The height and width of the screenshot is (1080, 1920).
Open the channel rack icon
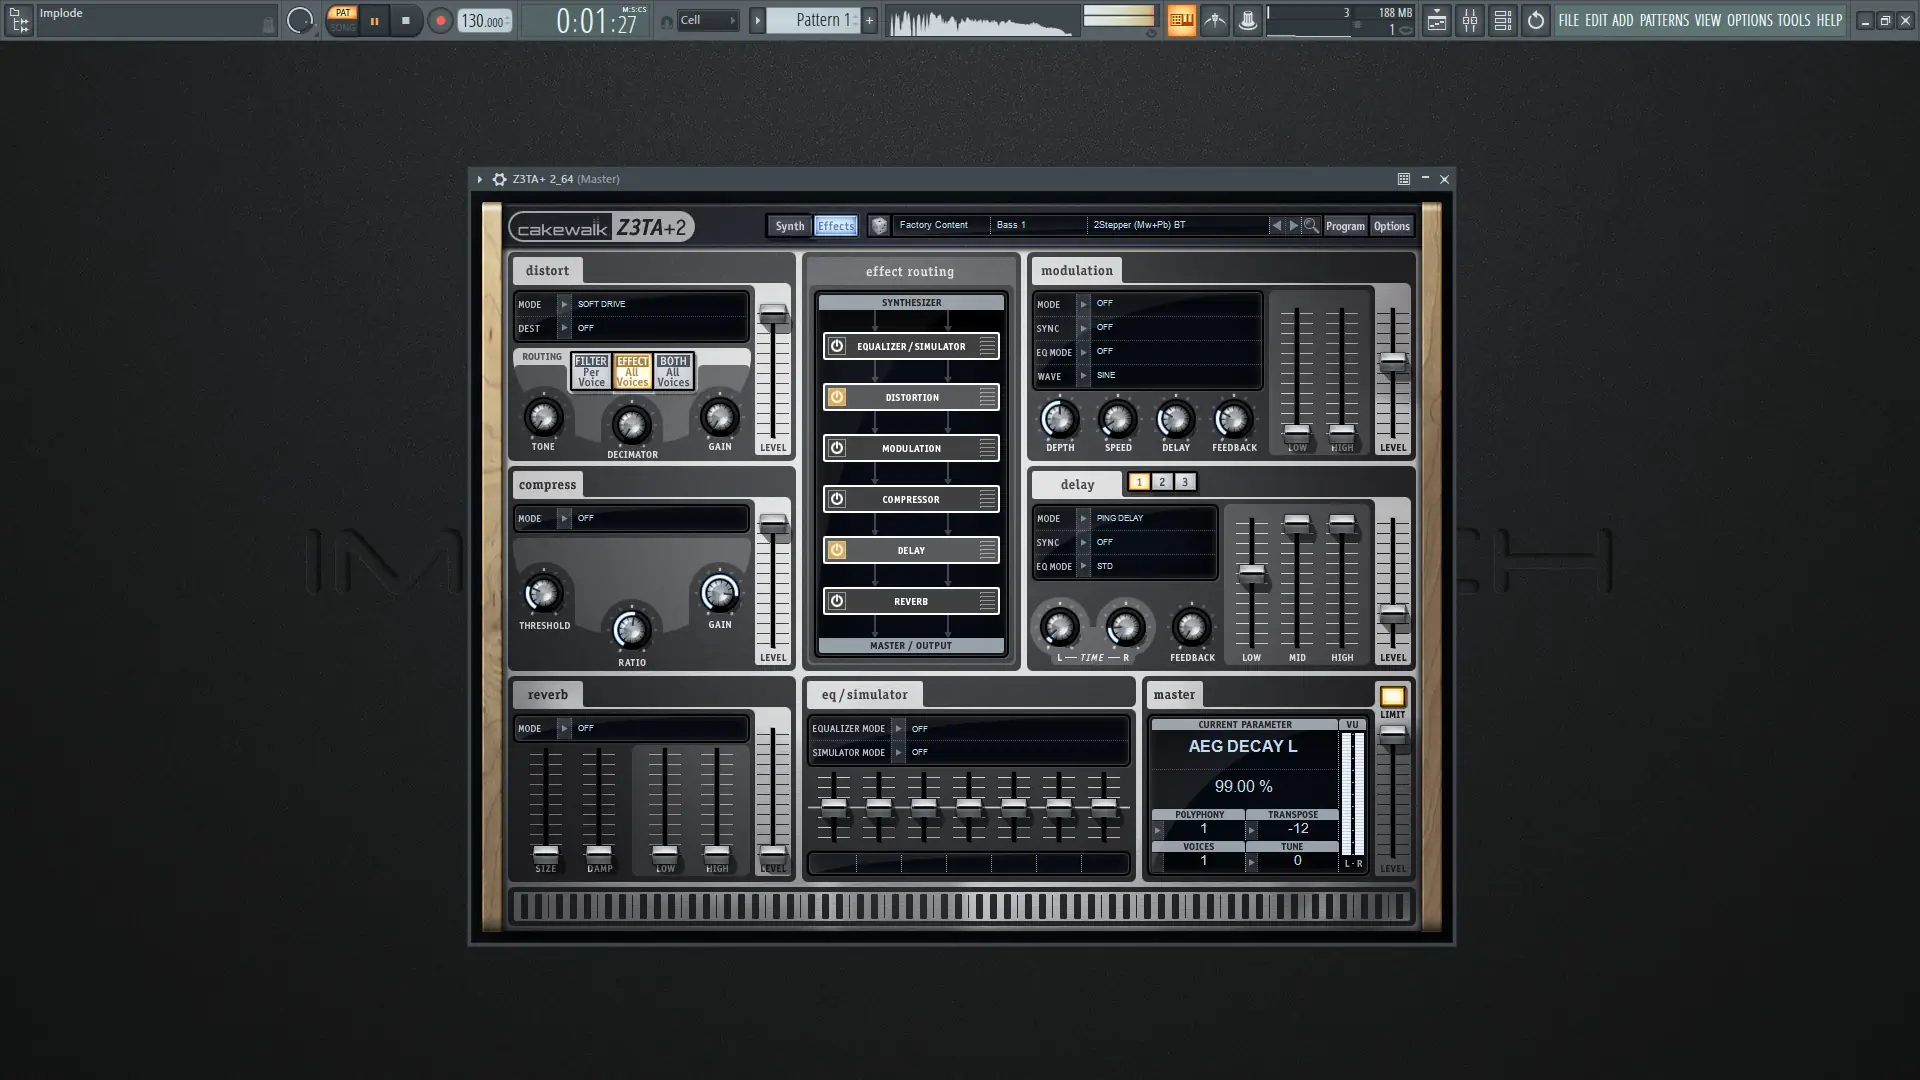[1502, 21]
